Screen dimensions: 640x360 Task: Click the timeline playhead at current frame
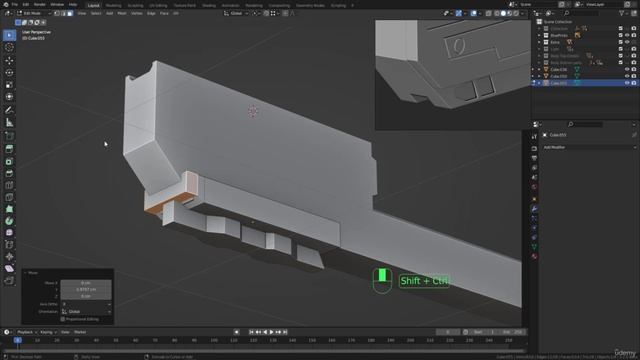point(18,340)
